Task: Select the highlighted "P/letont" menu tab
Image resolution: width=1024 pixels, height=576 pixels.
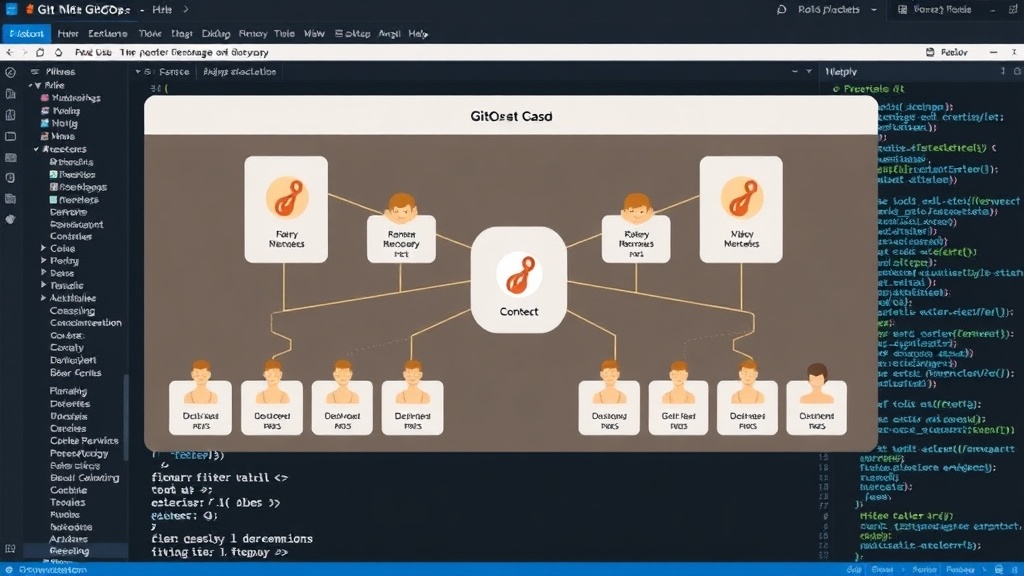Action: coord(26,33)
